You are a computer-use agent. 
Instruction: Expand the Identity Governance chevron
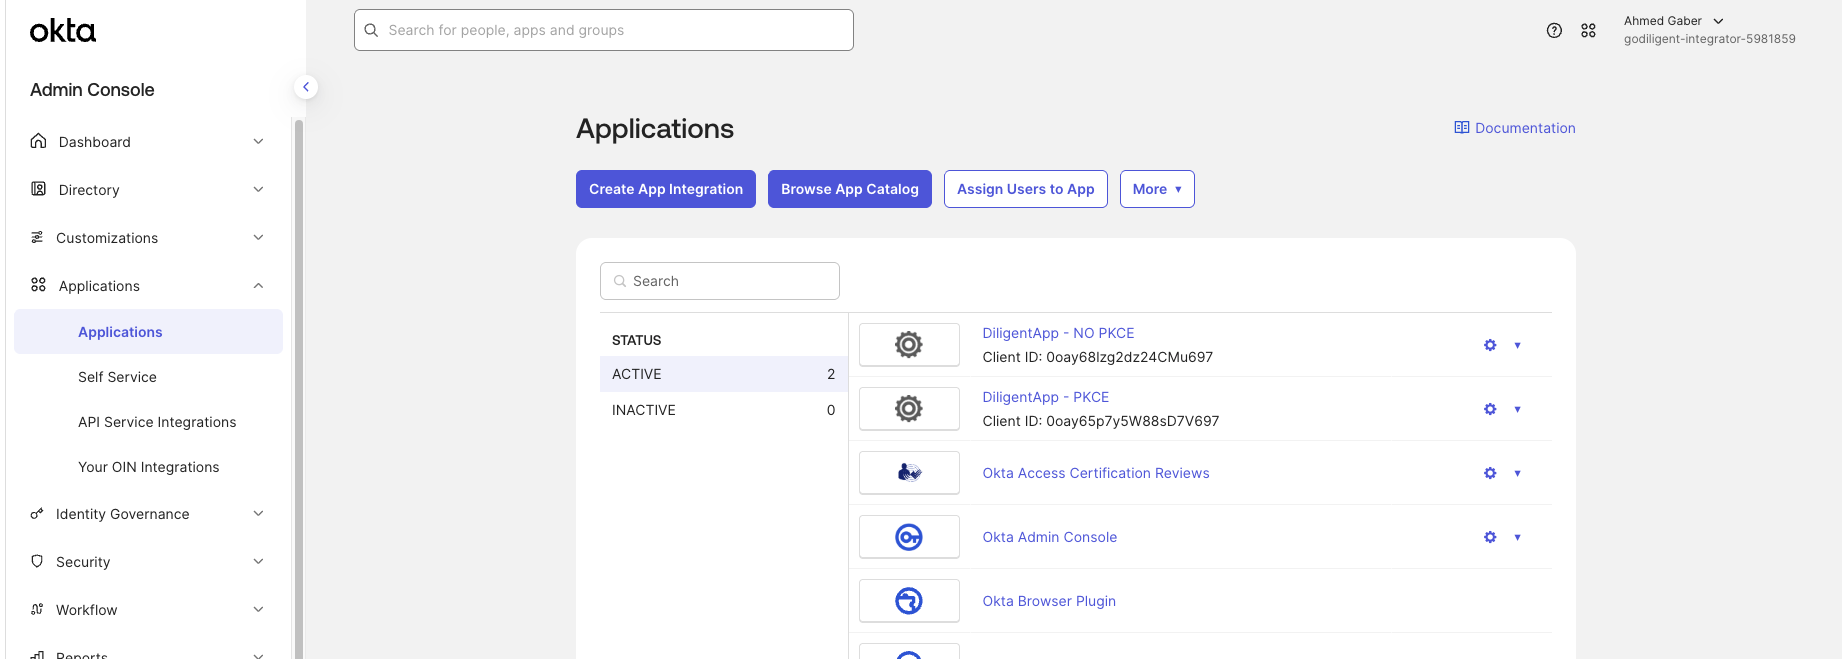(258, 513)
